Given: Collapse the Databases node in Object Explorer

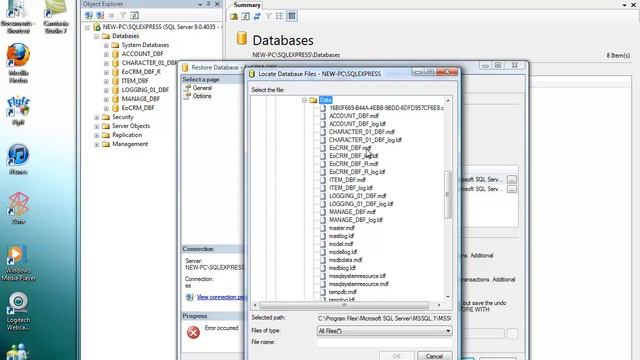Looking at the screenshot, I should click(x=97, y=36).
